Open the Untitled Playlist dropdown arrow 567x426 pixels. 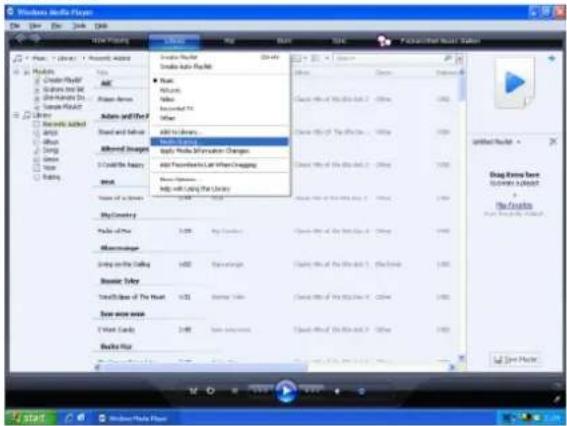(x=519, y=142)
